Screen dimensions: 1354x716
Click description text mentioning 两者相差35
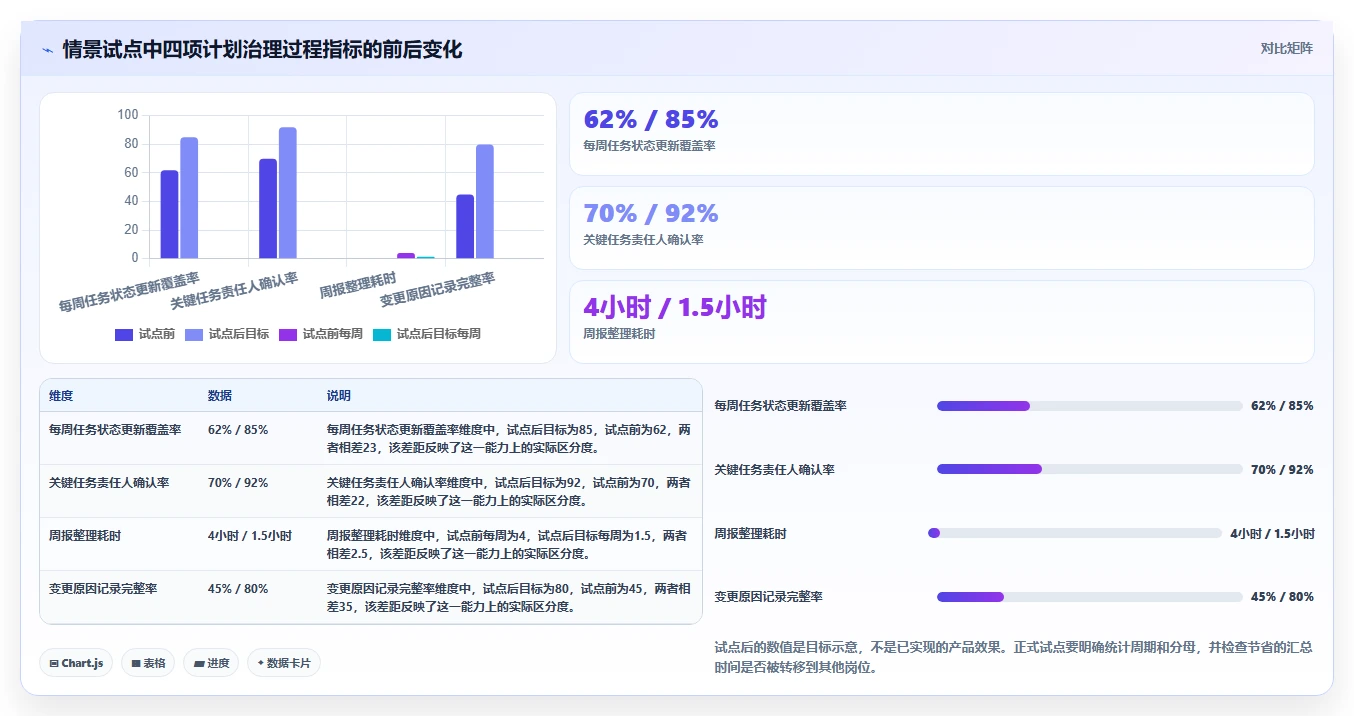coord(508,598)
